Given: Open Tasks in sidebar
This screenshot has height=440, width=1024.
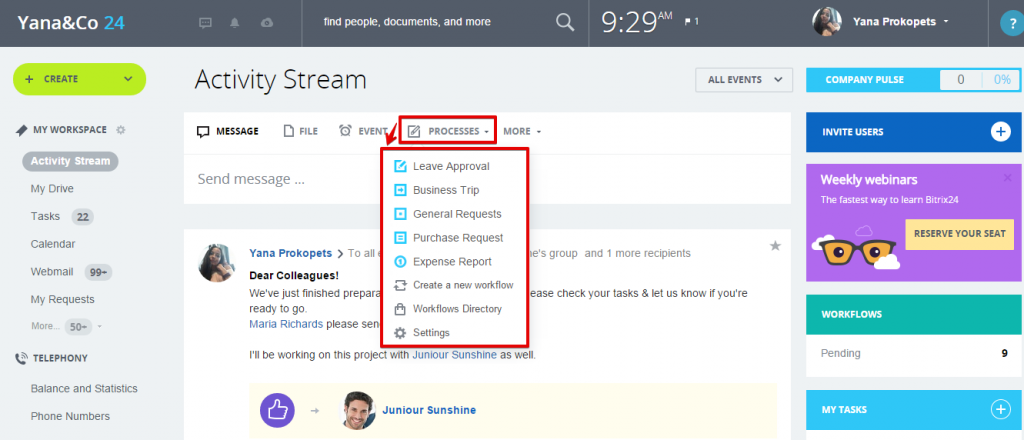Looking at the screenshot, I should click(x=45, y=216).
